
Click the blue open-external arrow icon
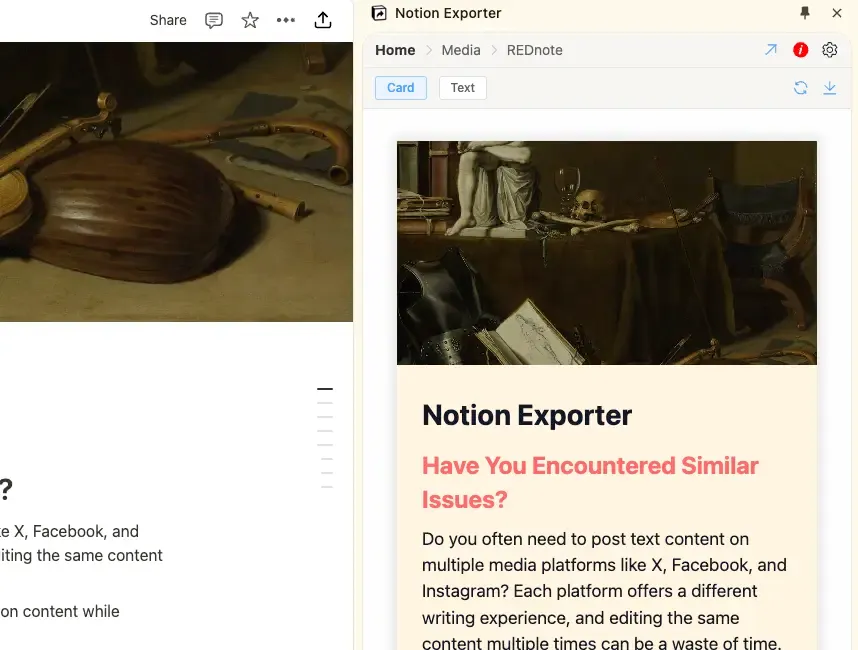(771, 50)
